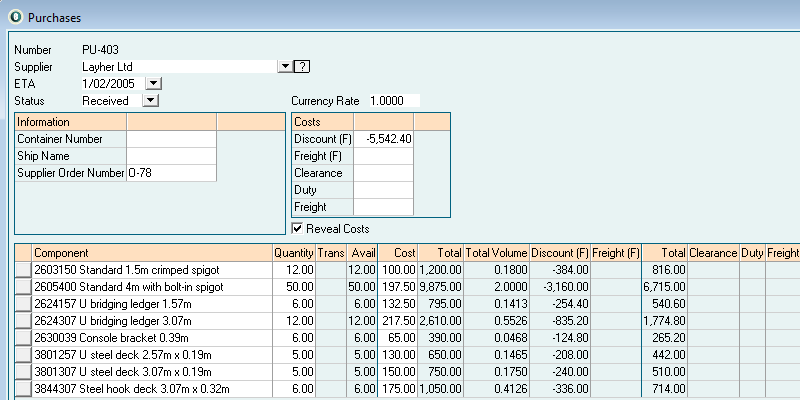The image size is (800, 400).
Task: Click the Discount (F) cost value
Action: [x=384, y=139]
